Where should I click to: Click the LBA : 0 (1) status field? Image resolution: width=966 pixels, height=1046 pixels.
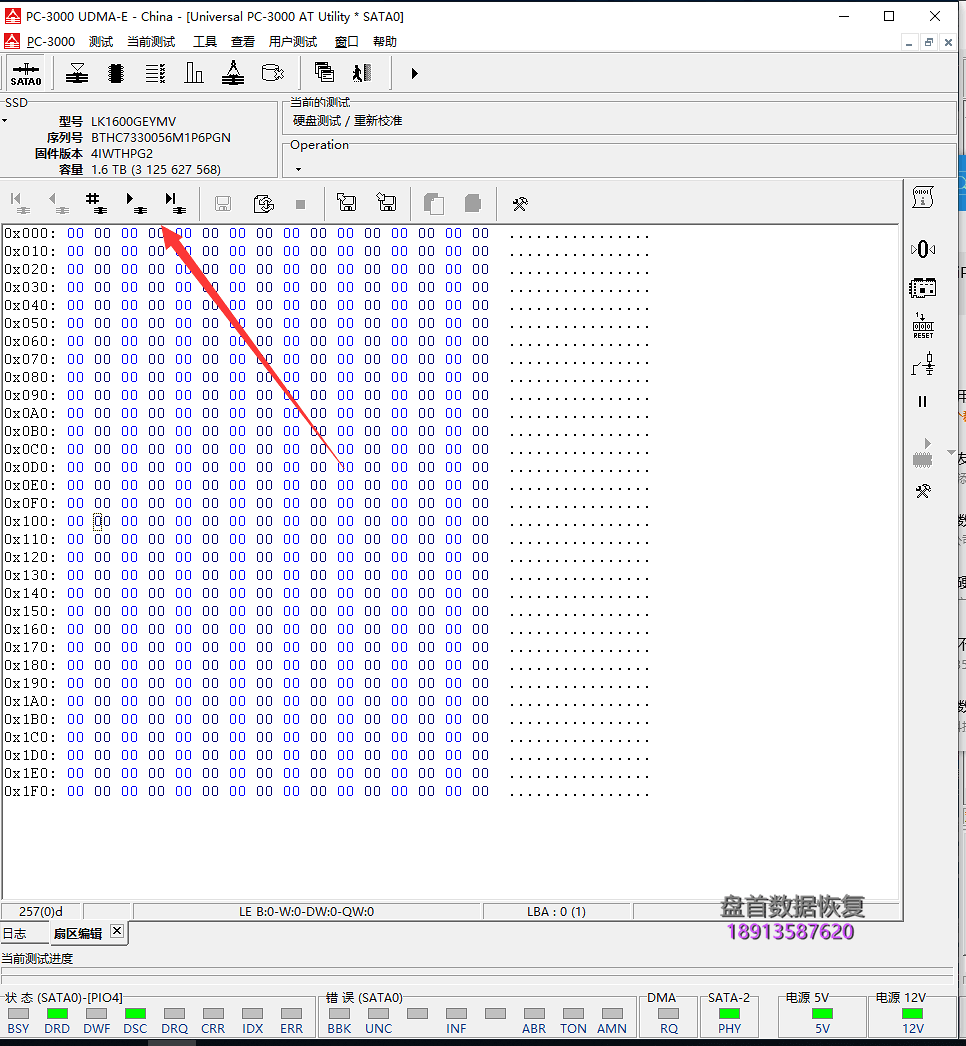(556, 911)
